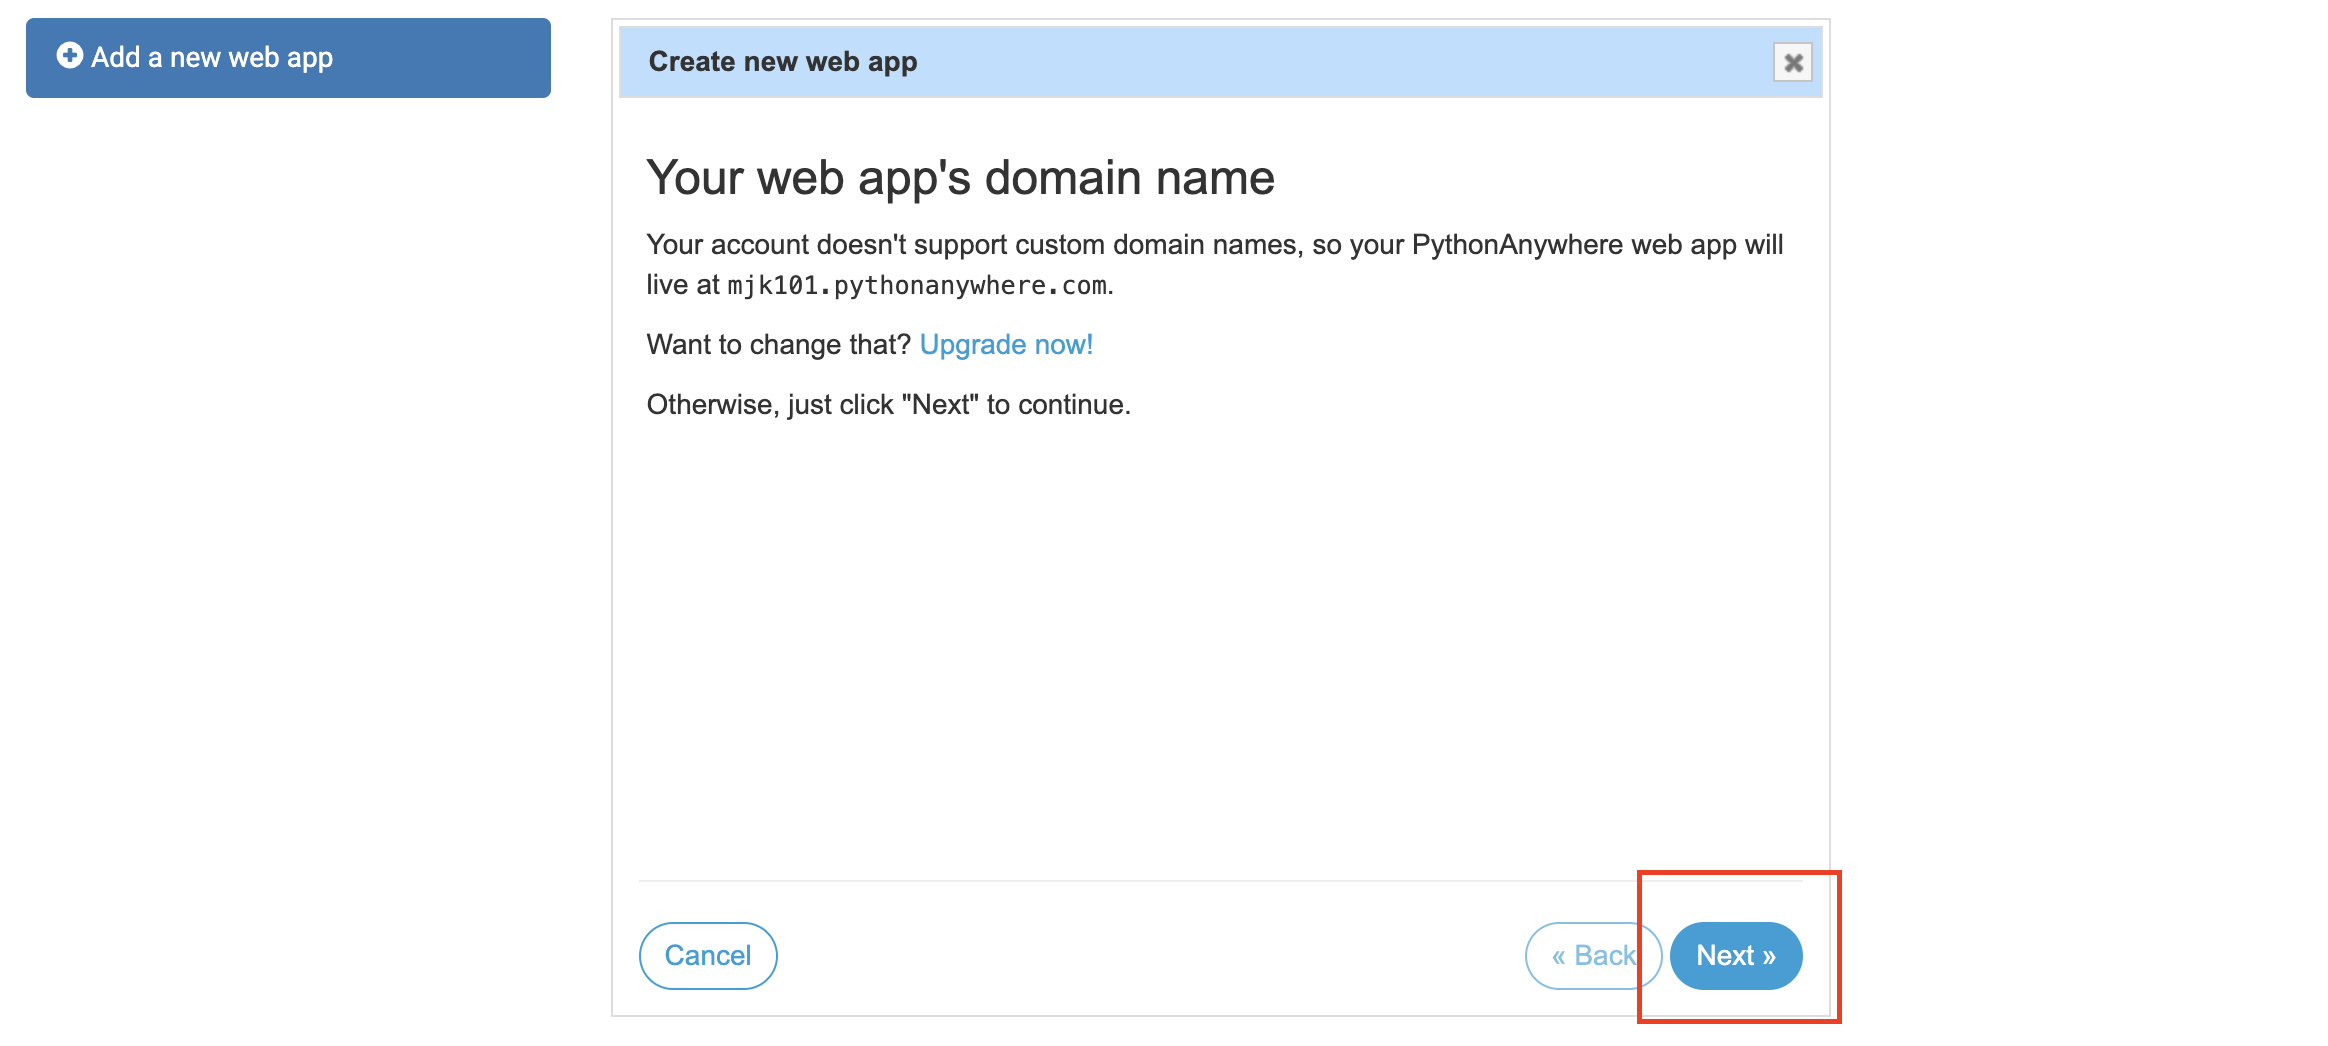Continue by clicking Next »
The image size is (2328, 1046).
point(1736,956)
